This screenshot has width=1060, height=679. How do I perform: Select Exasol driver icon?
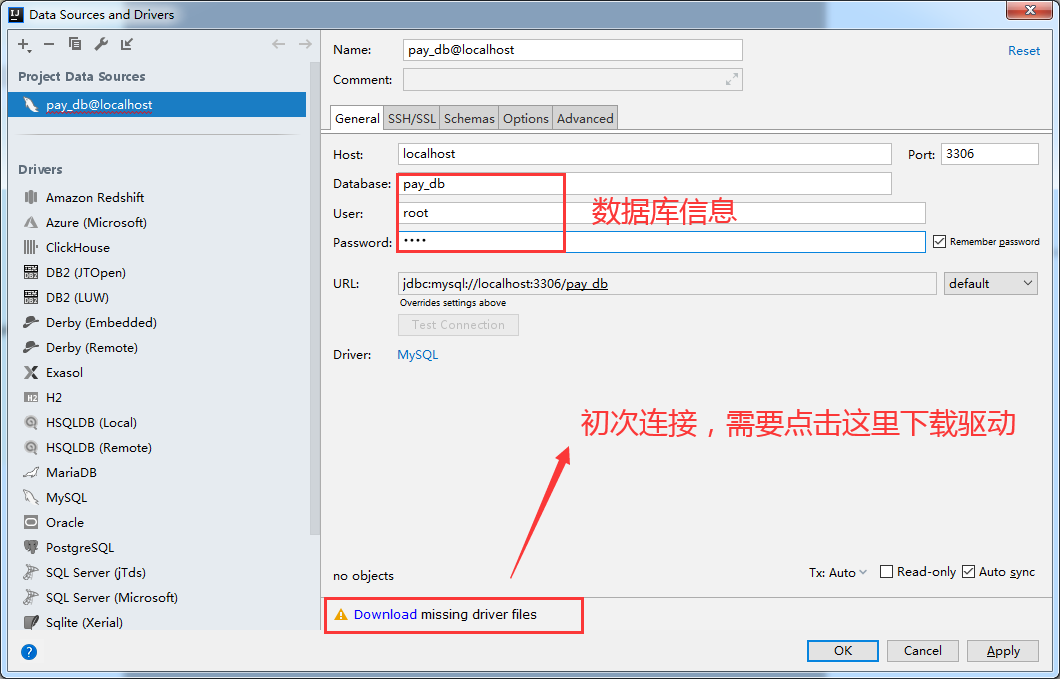coord(31,372)
